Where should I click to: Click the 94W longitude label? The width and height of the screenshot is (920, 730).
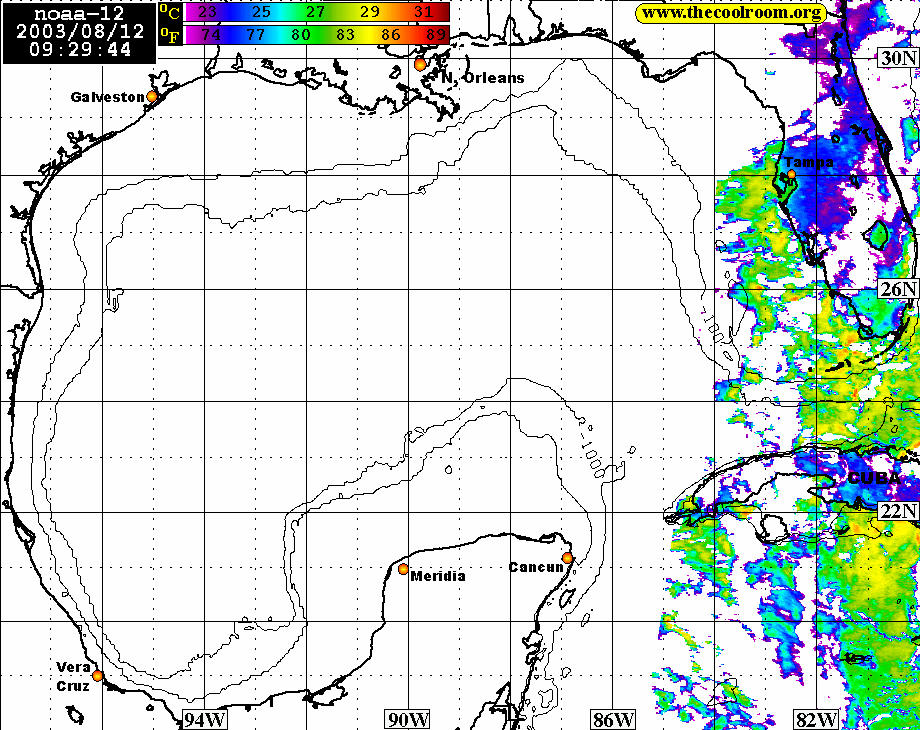click(x=205, y=719)
